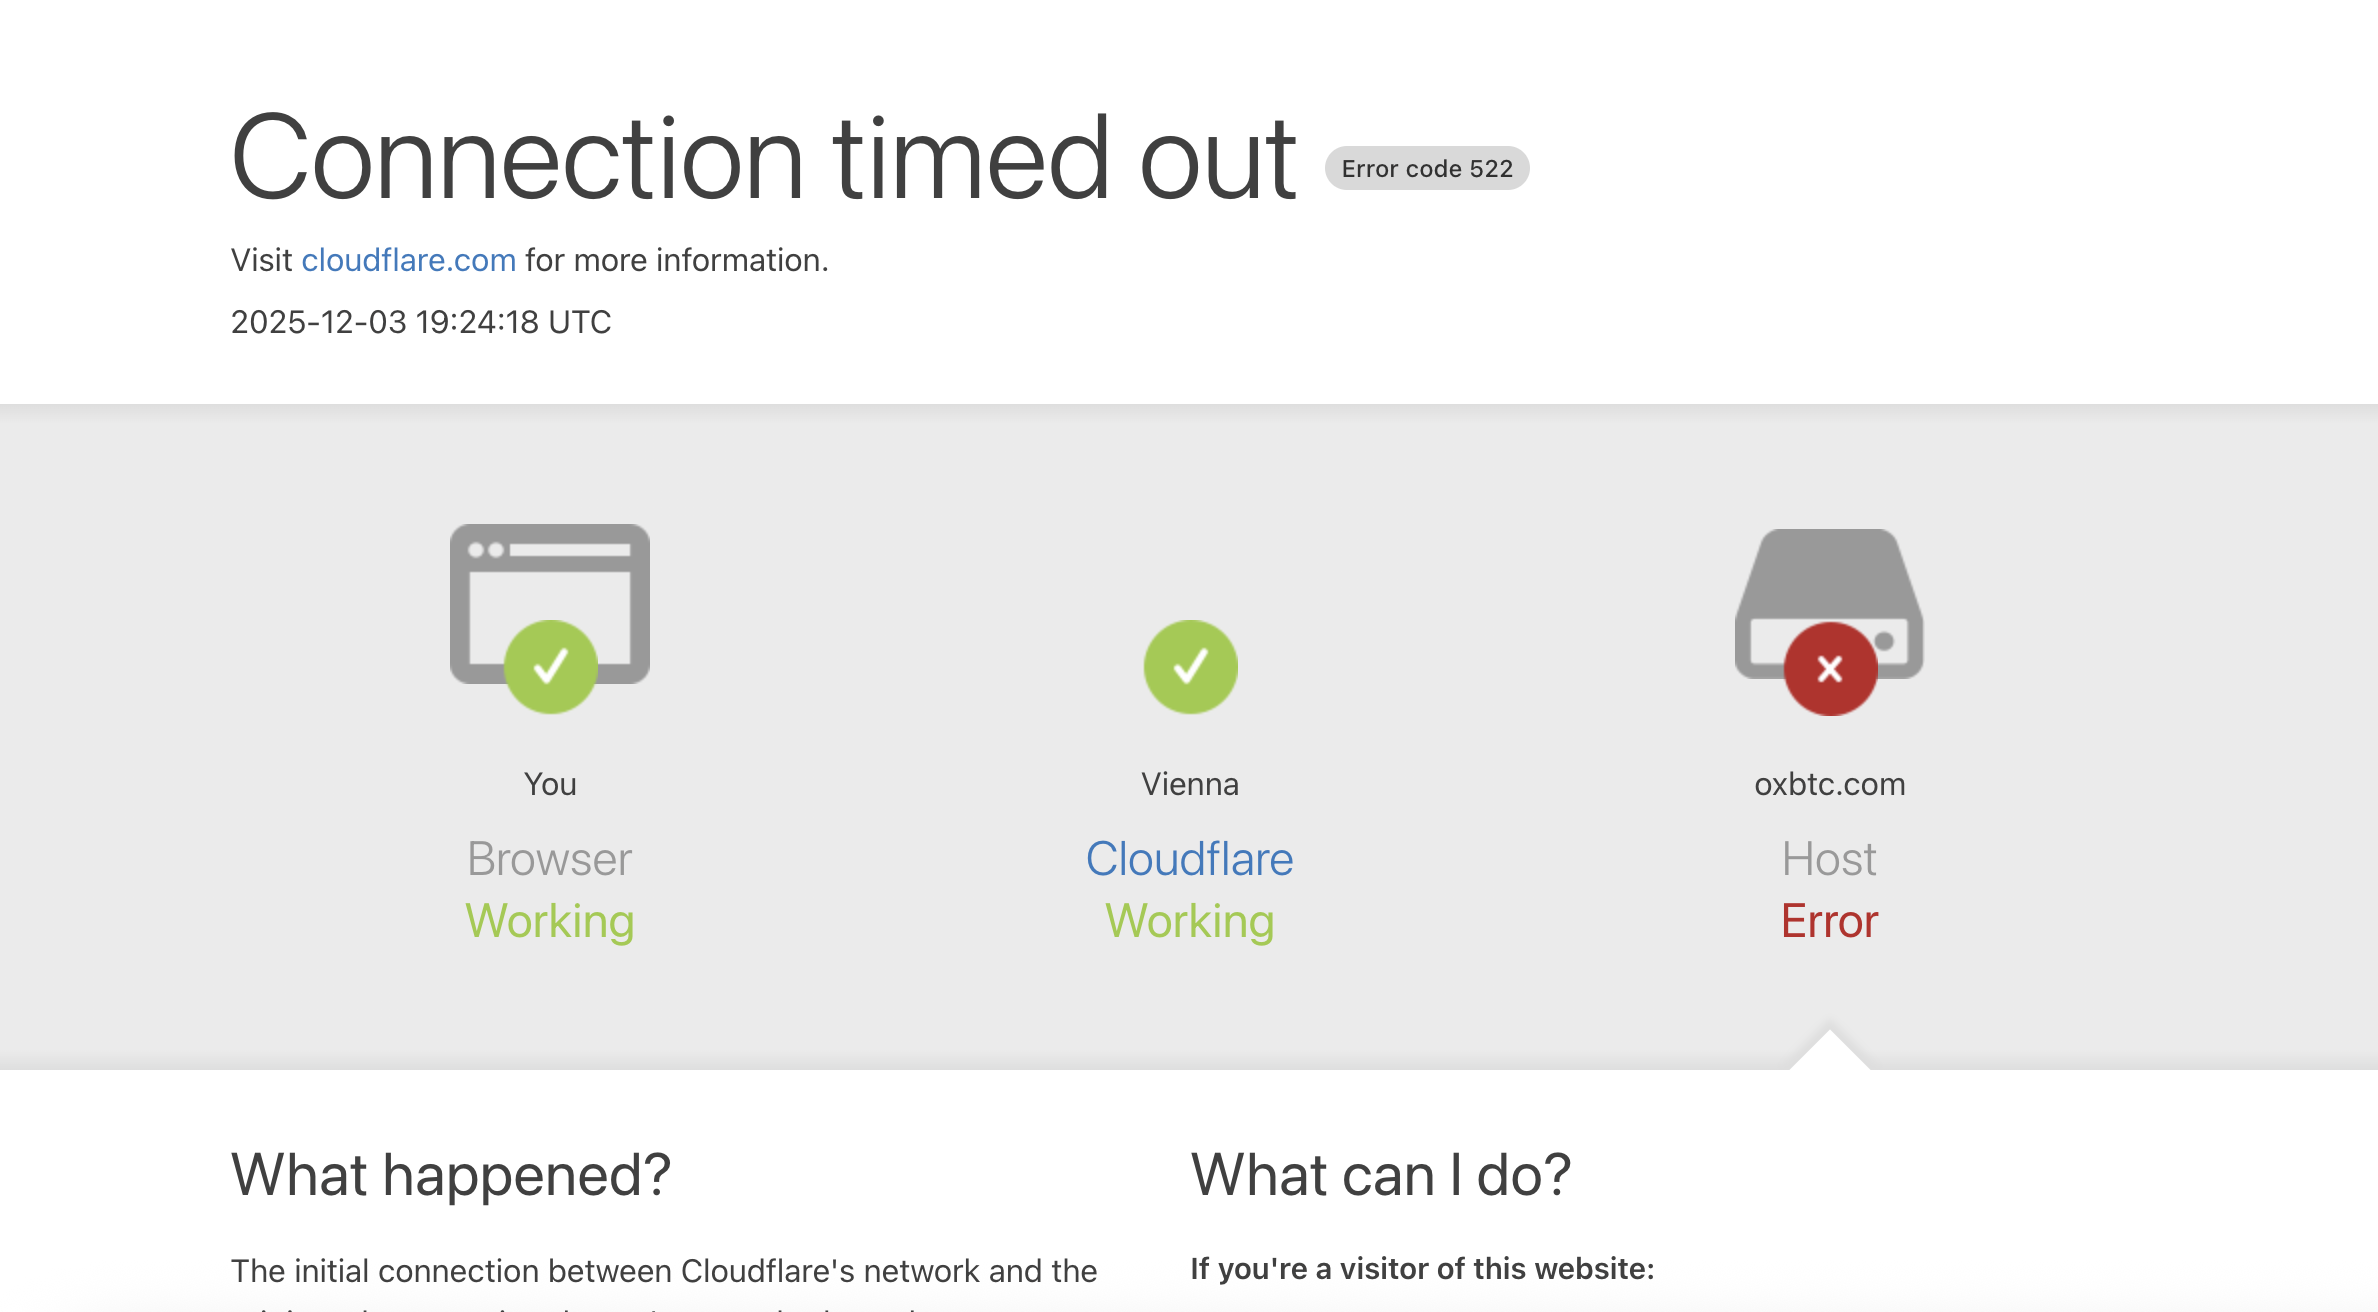Click the Vienna location label

click(x=1190, y=784)
